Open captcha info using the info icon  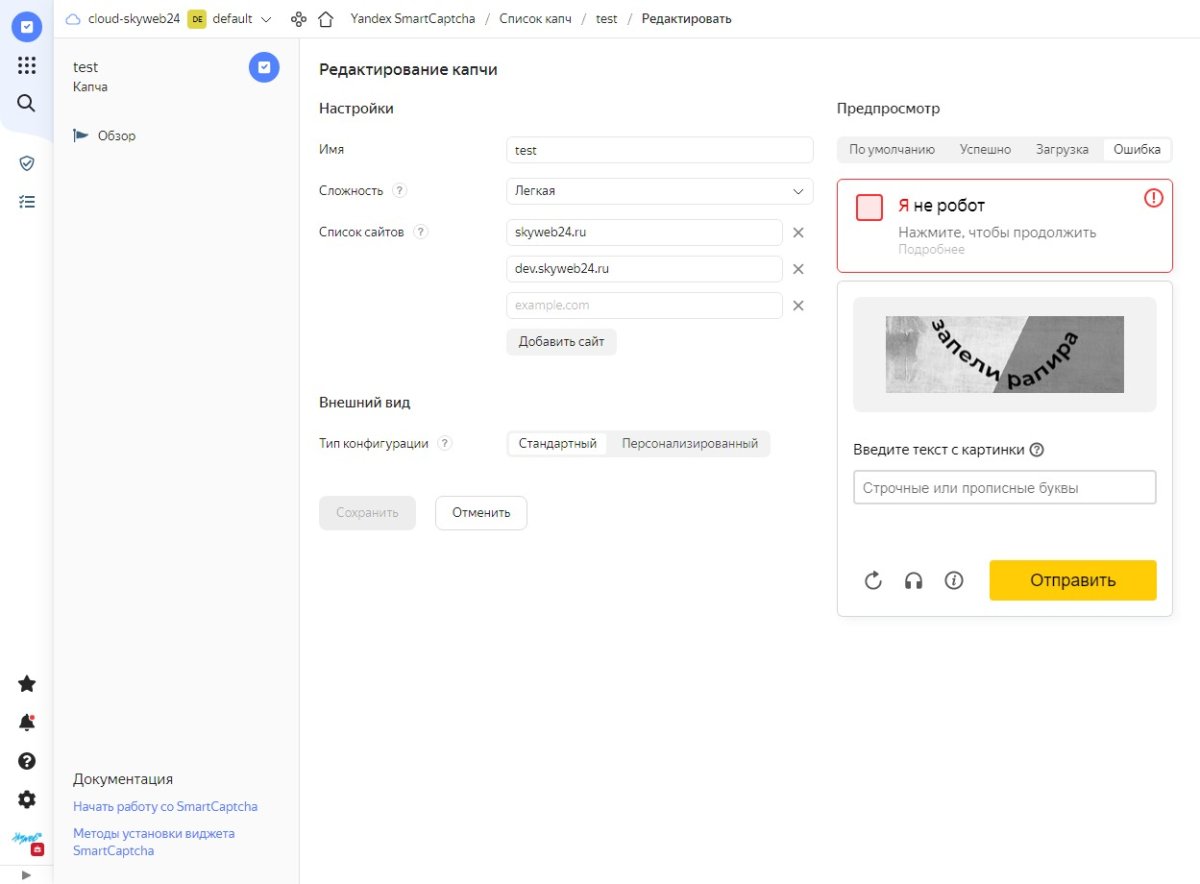pos(953,580)
